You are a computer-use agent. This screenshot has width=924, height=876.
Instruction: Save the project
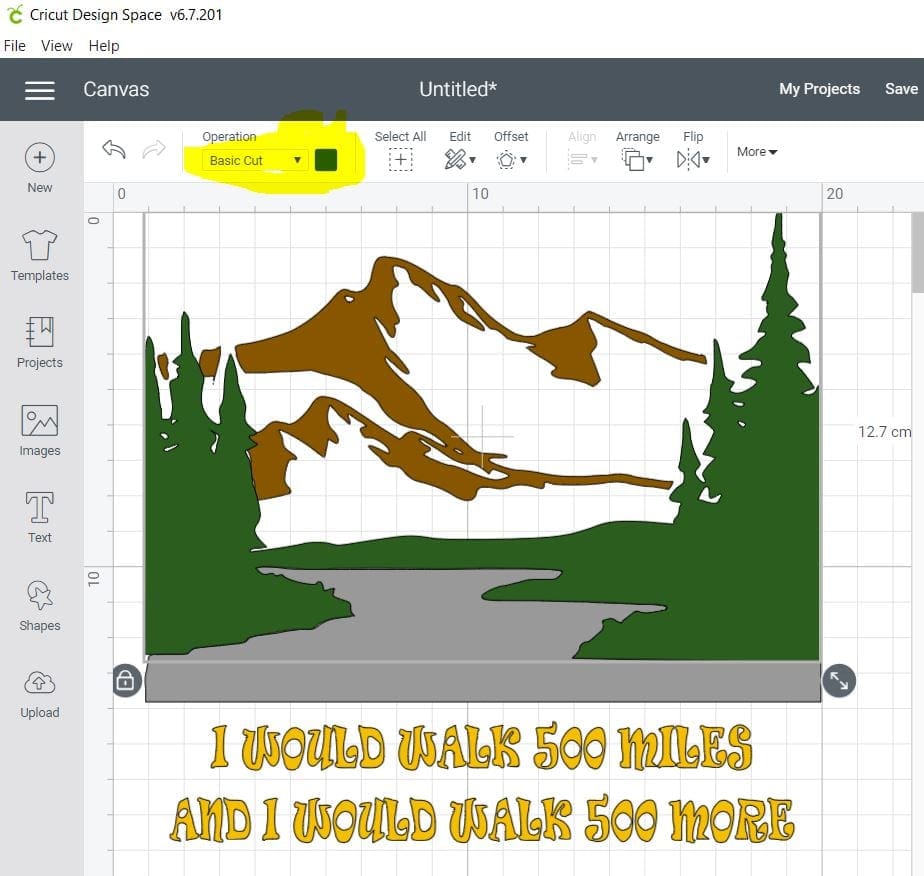[x=901, y=89]
